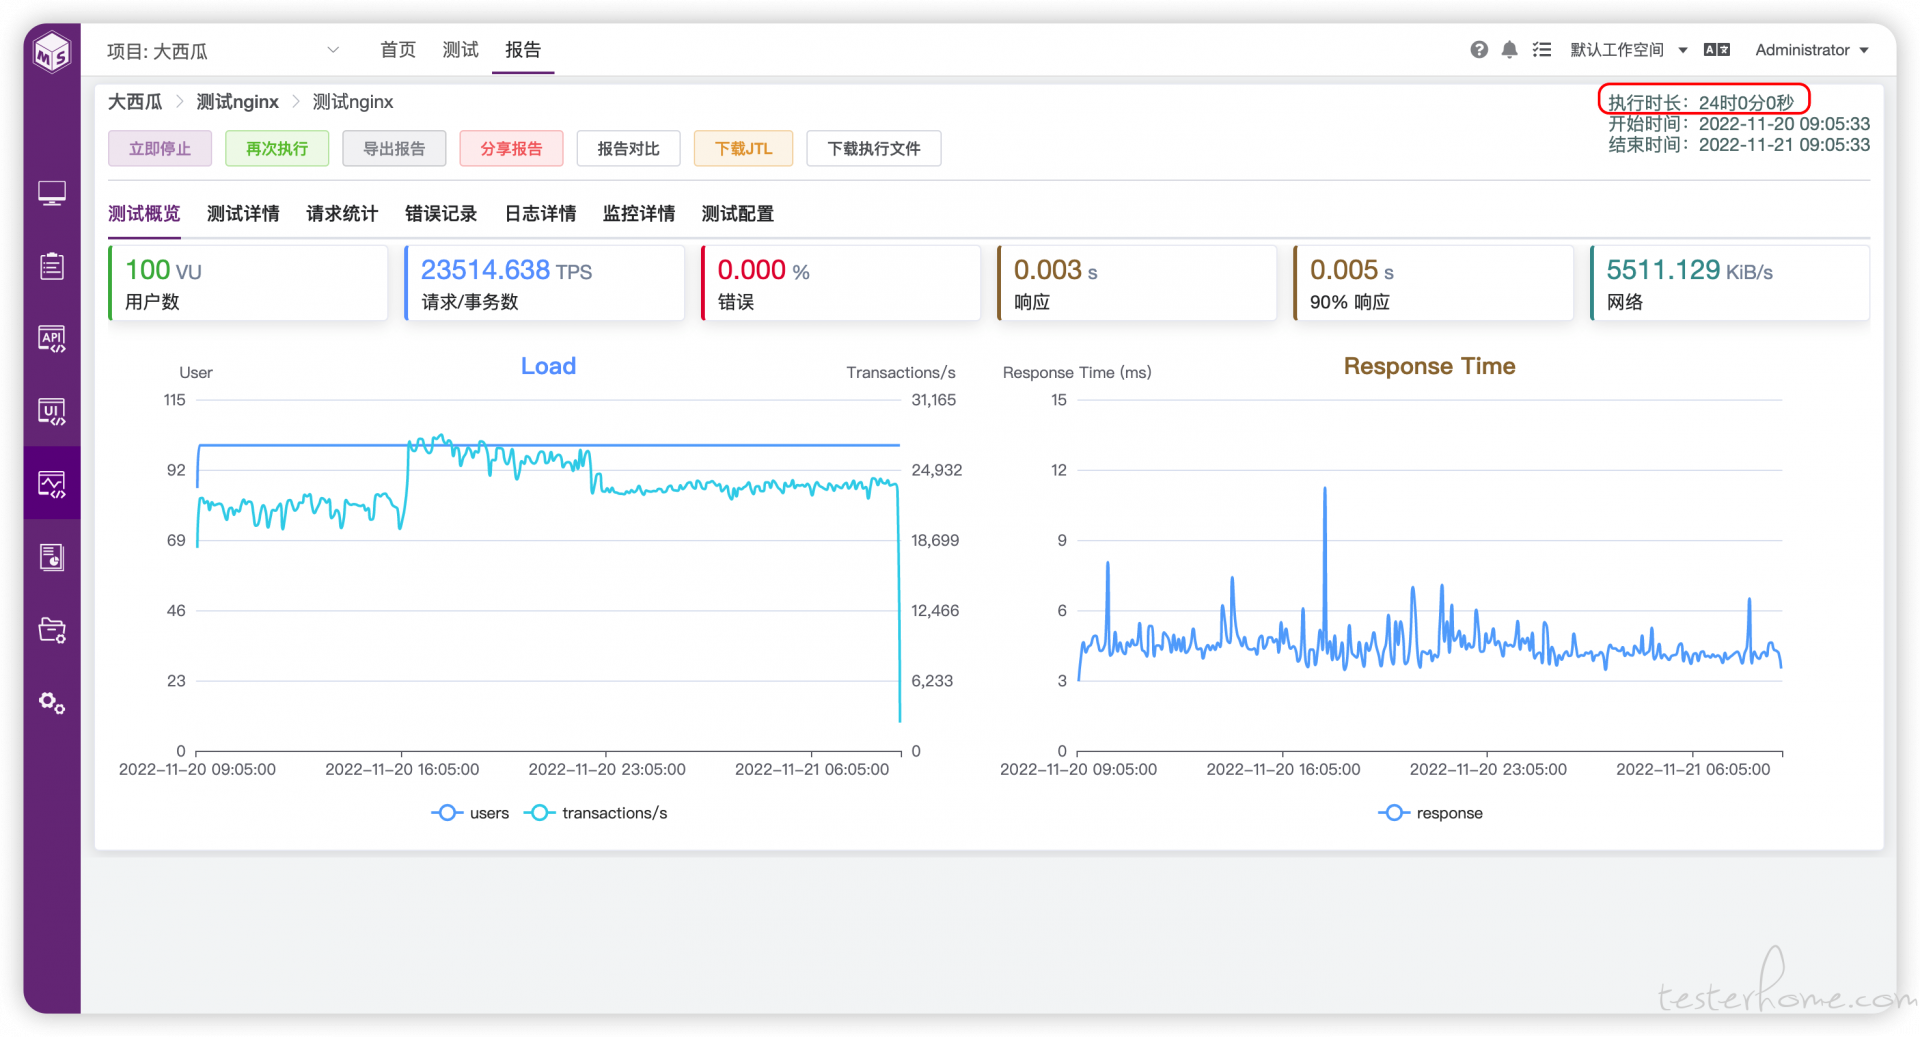Click the 0.000 % 错误 card
The height and width of the screenshot is (1037, 1920).
coord(841,283)
